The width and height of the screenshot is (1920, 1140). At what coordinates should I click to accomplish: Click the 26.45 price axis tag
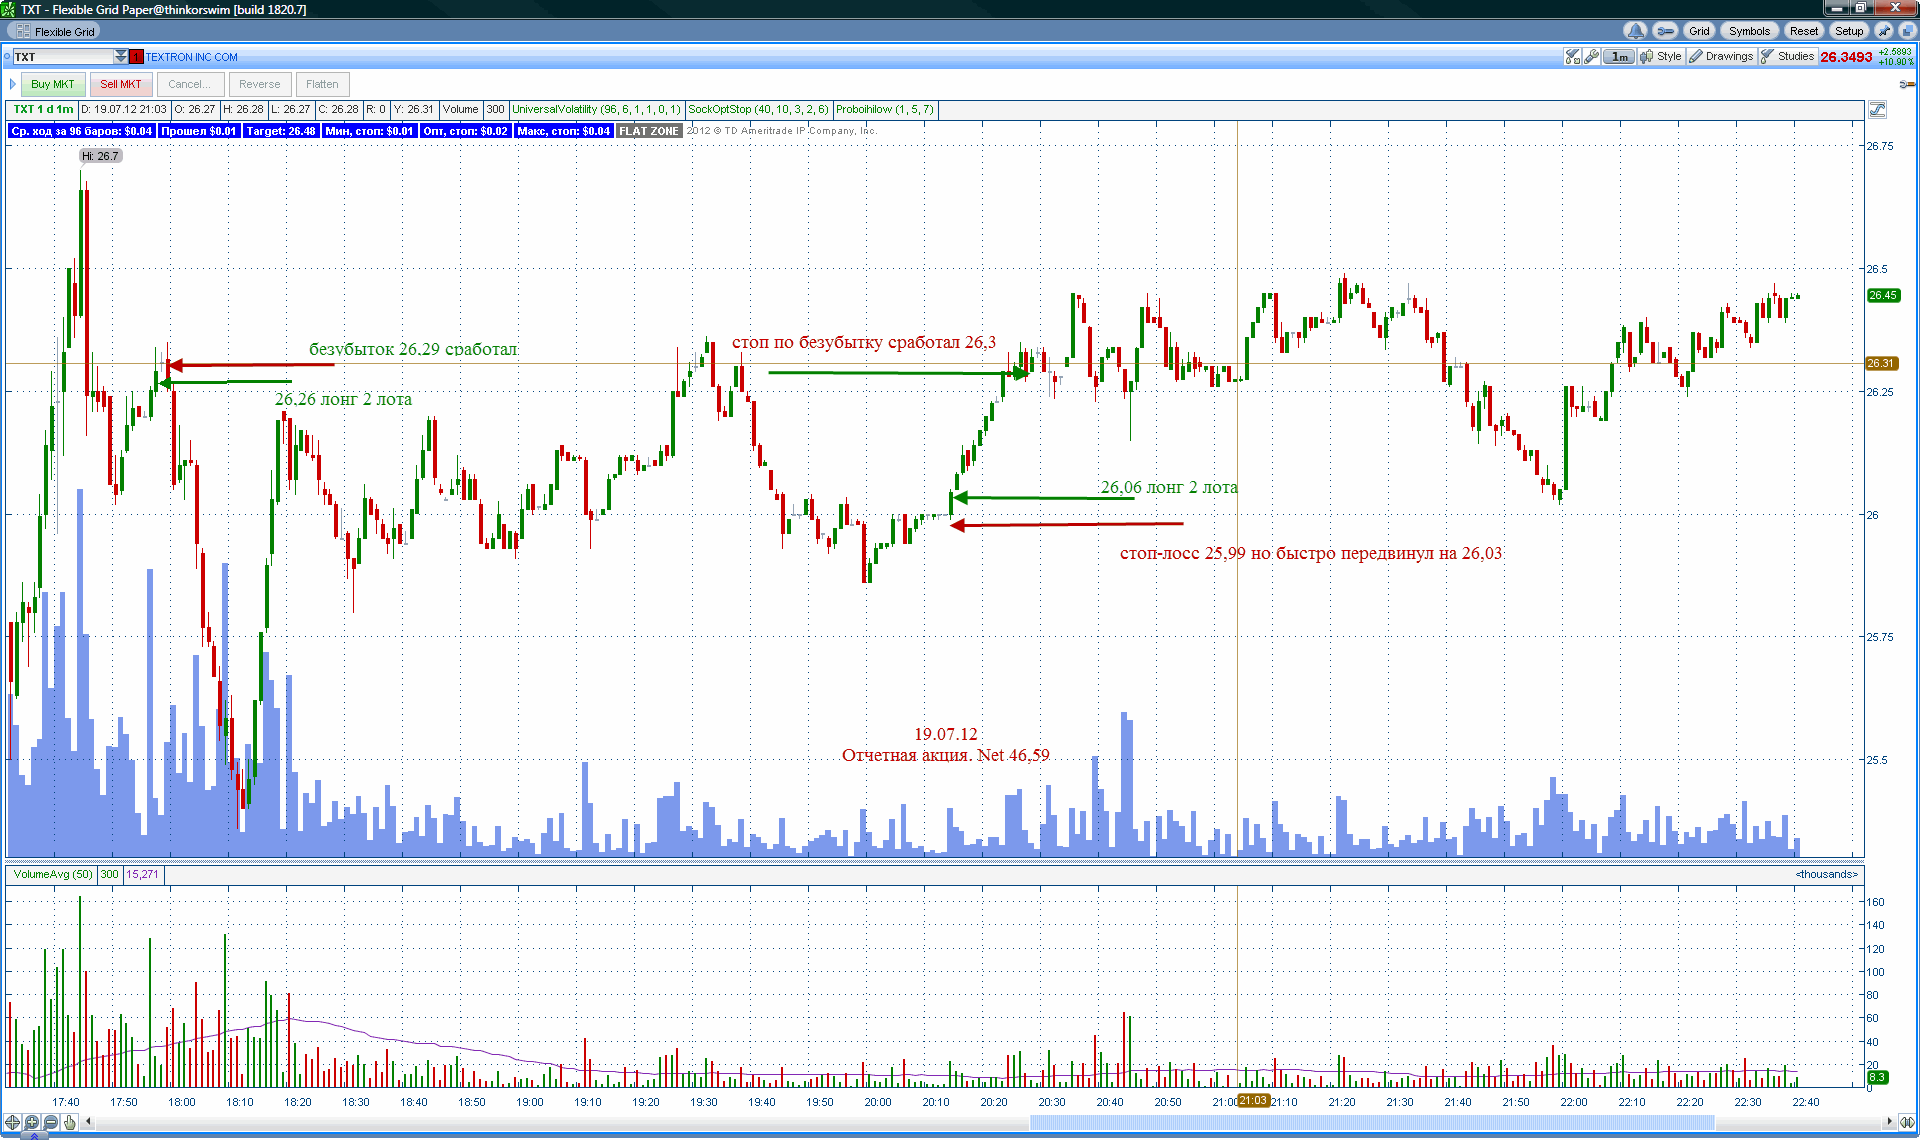point(1883,295)
